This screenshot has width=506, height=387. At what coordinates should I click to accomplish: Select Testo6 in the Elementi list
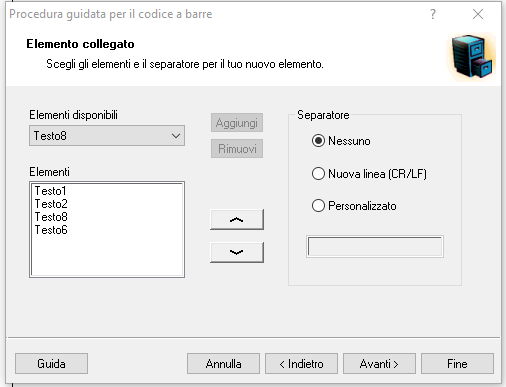(x=51, y=230)
